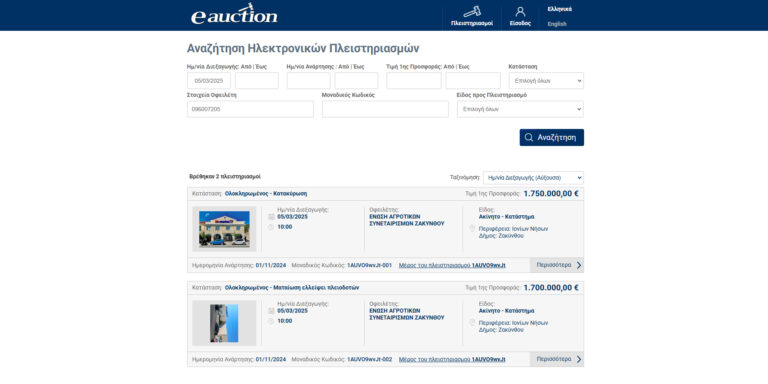Viewport: 768px width, 384px height.
Task: Click the Στοιχεία Οφειλέτη field
Action: click(x=250, y=109)
